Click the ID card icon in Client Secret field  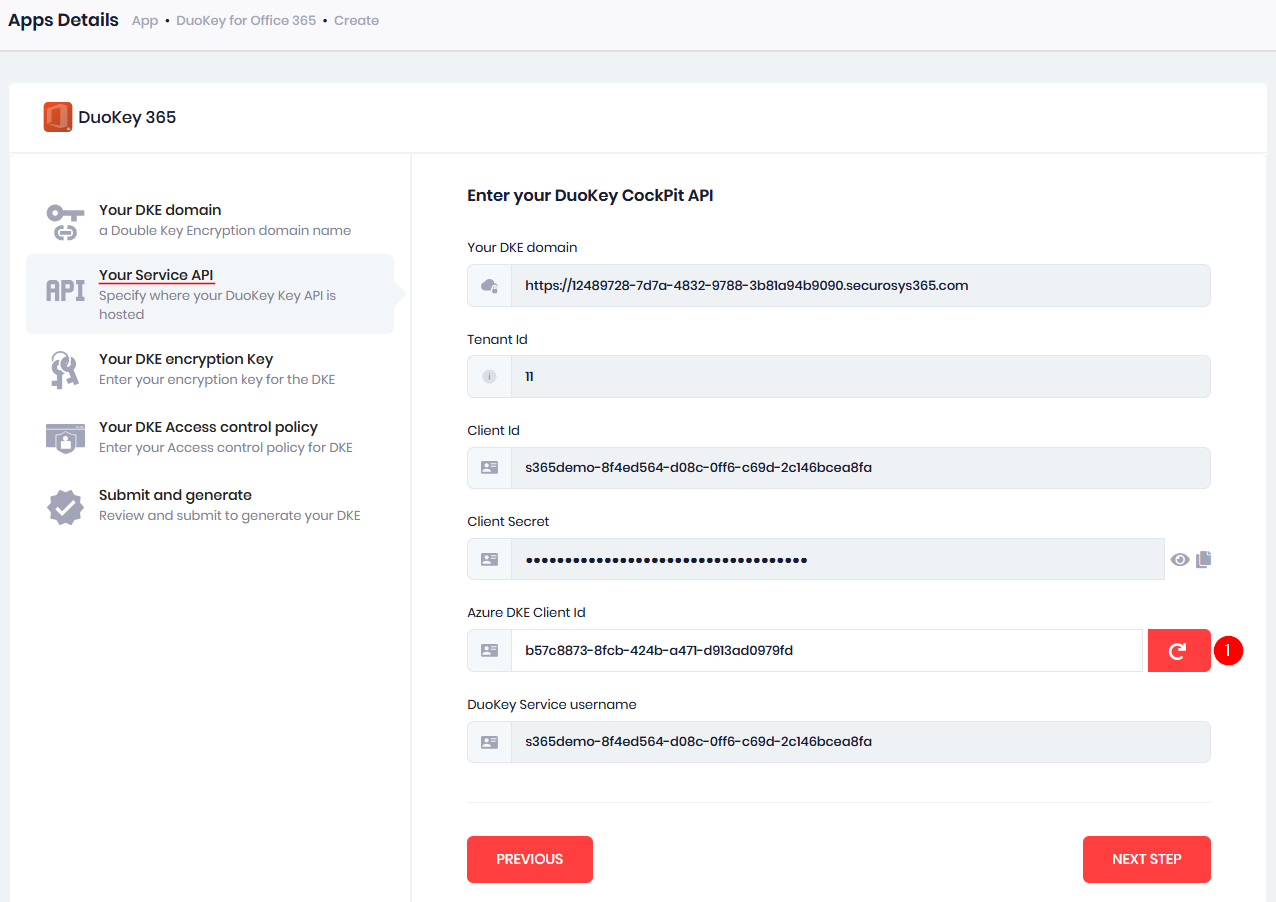[x=489, y=559]
